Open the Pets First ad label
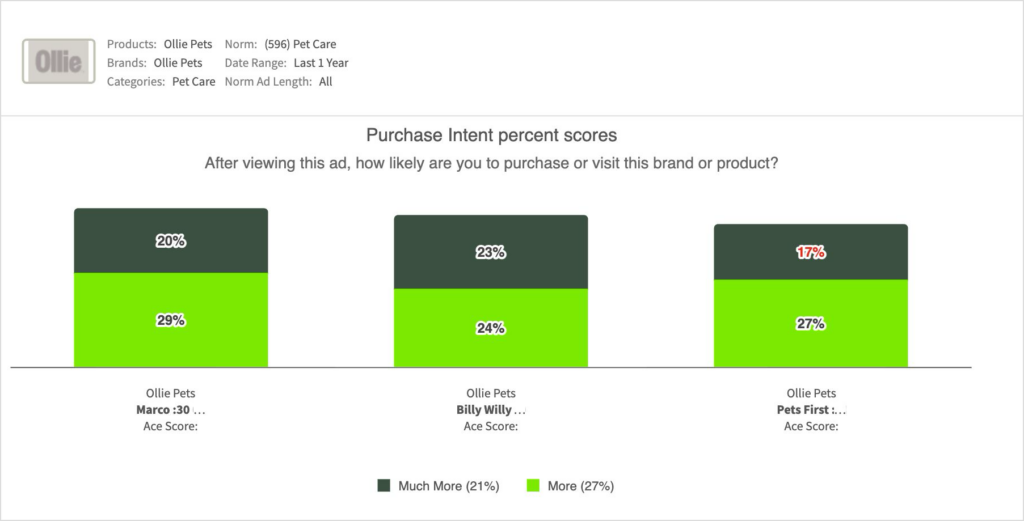The height and width of the screenshot is (521, 1024). coord(811,410)
